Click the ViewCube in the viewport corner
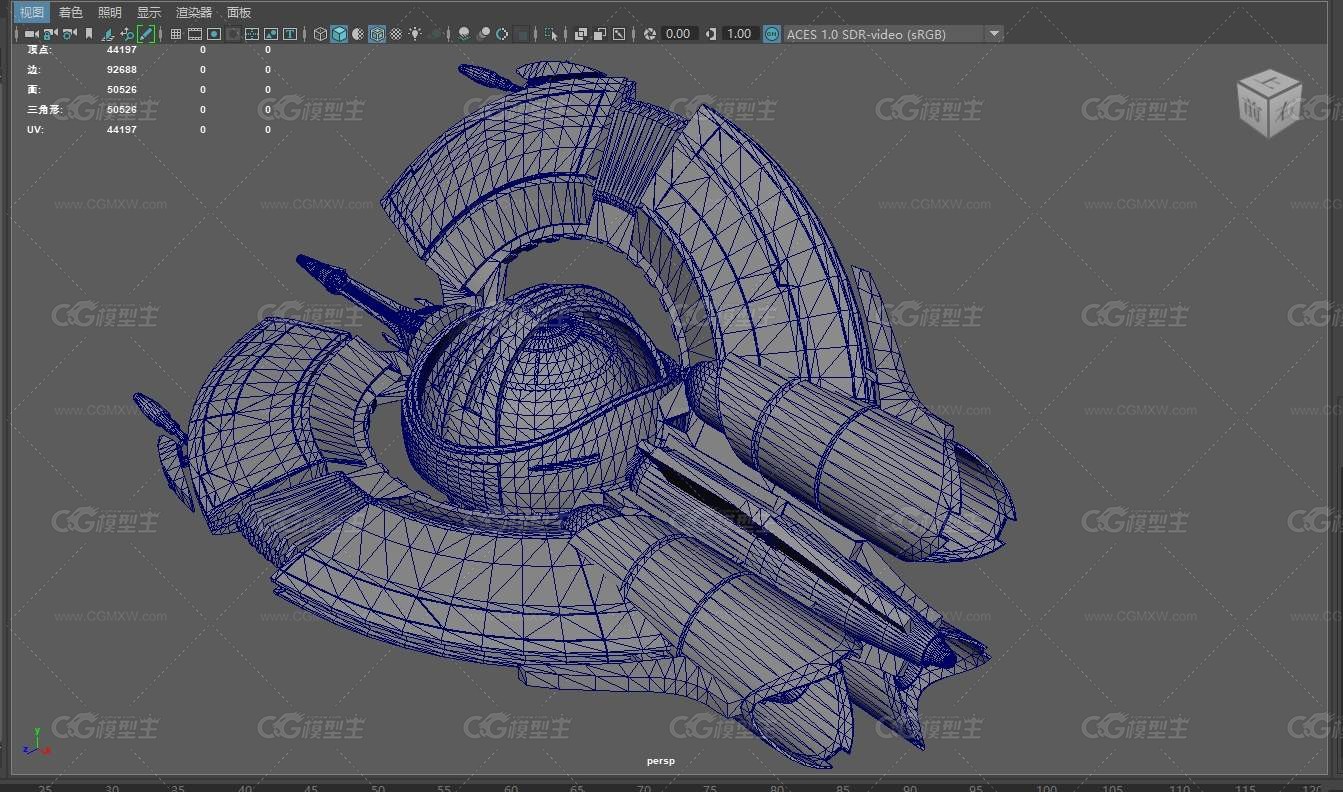The image size is (1343, 792). 1270,103
